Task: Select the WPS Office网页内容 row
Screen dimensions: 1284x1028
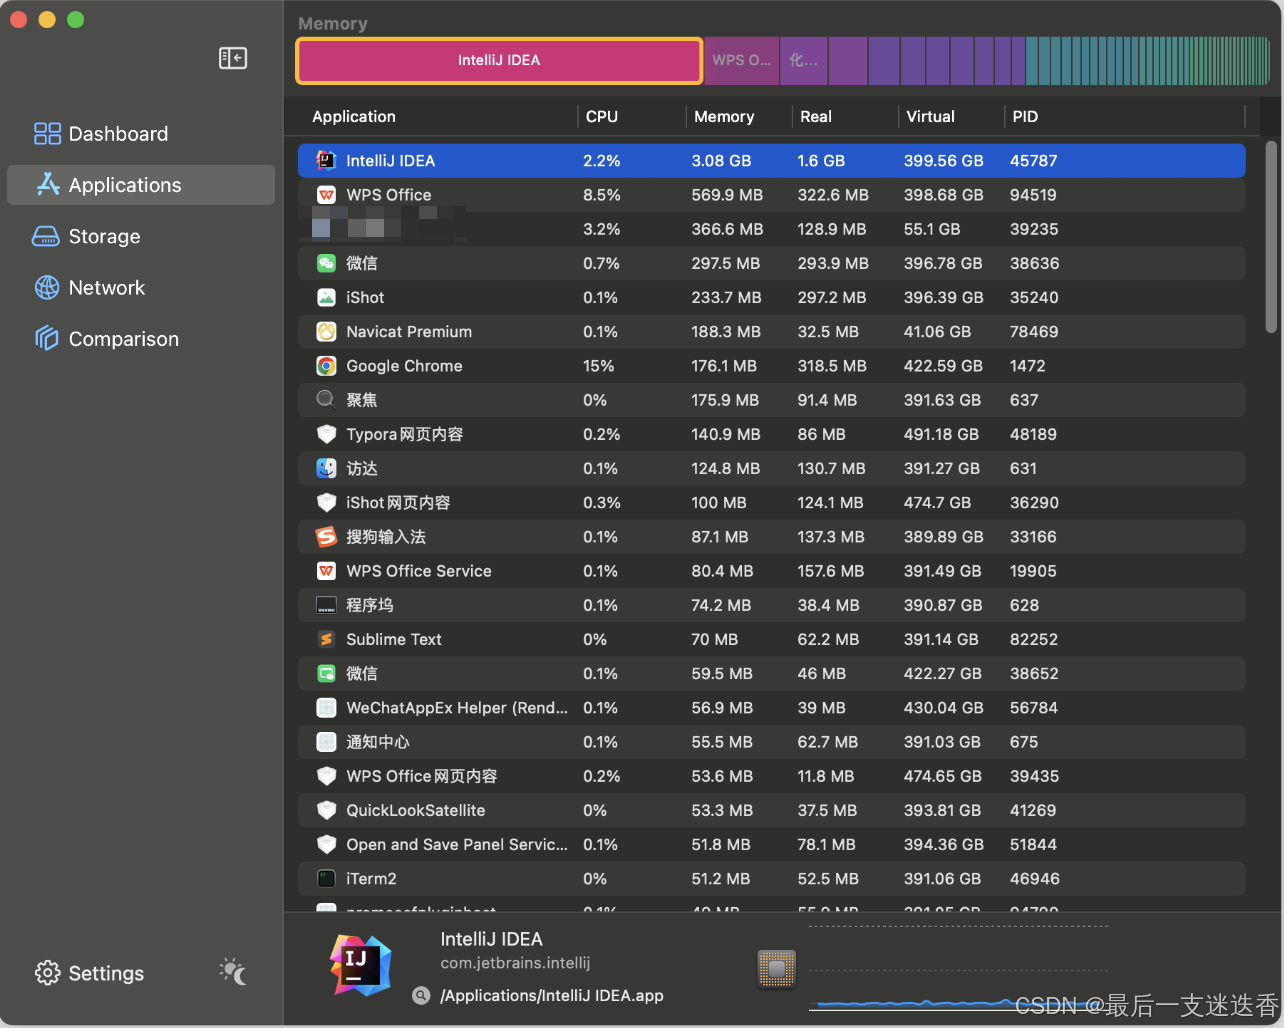Action: (x=771, y=776)
